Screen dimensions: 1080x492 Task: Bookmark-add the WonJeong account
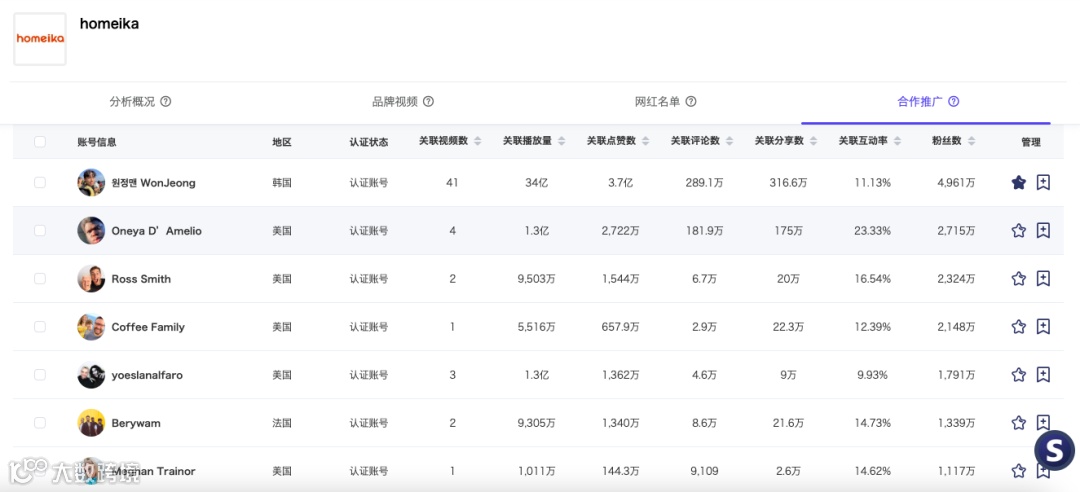(x=1043, y=183)
